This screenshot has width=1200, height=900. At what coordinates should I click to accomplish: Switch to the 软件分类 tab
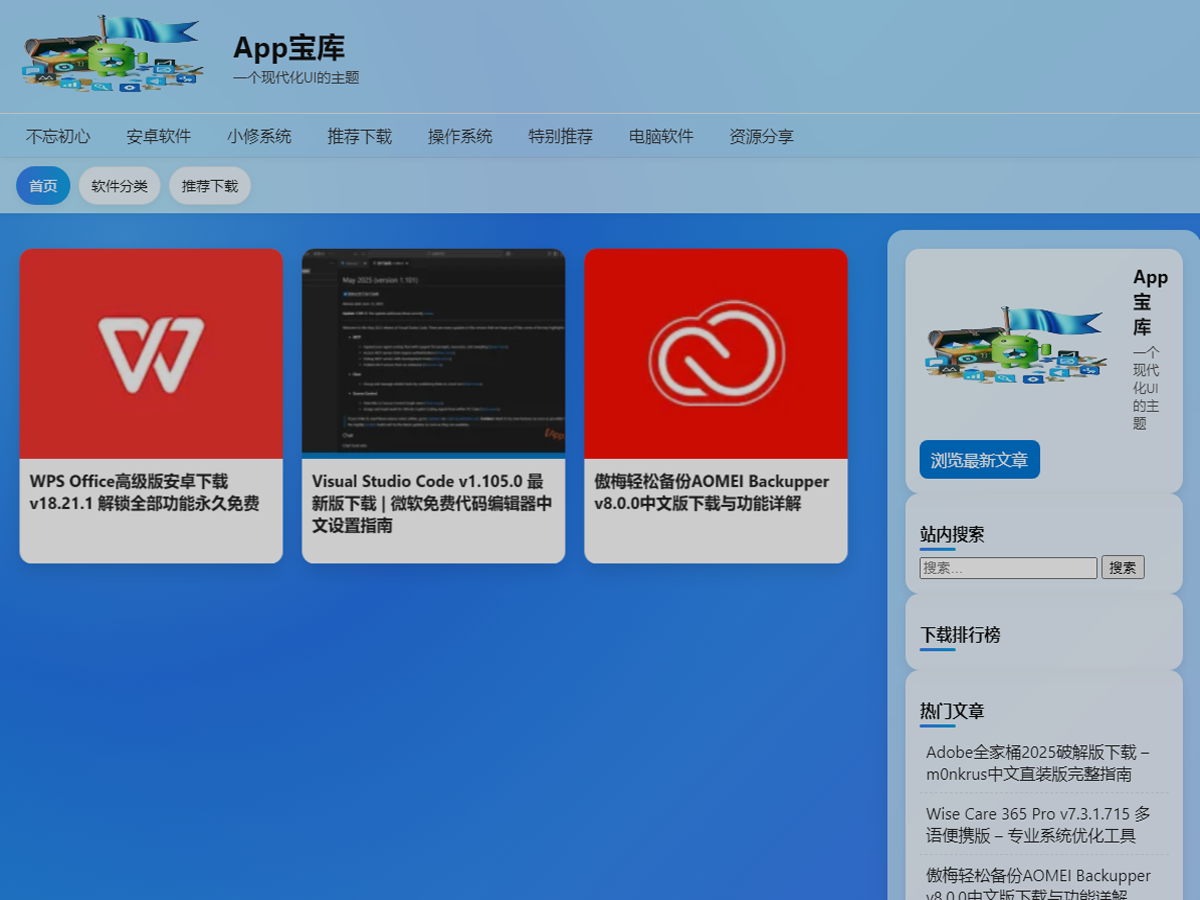click(x=119, y=186)
